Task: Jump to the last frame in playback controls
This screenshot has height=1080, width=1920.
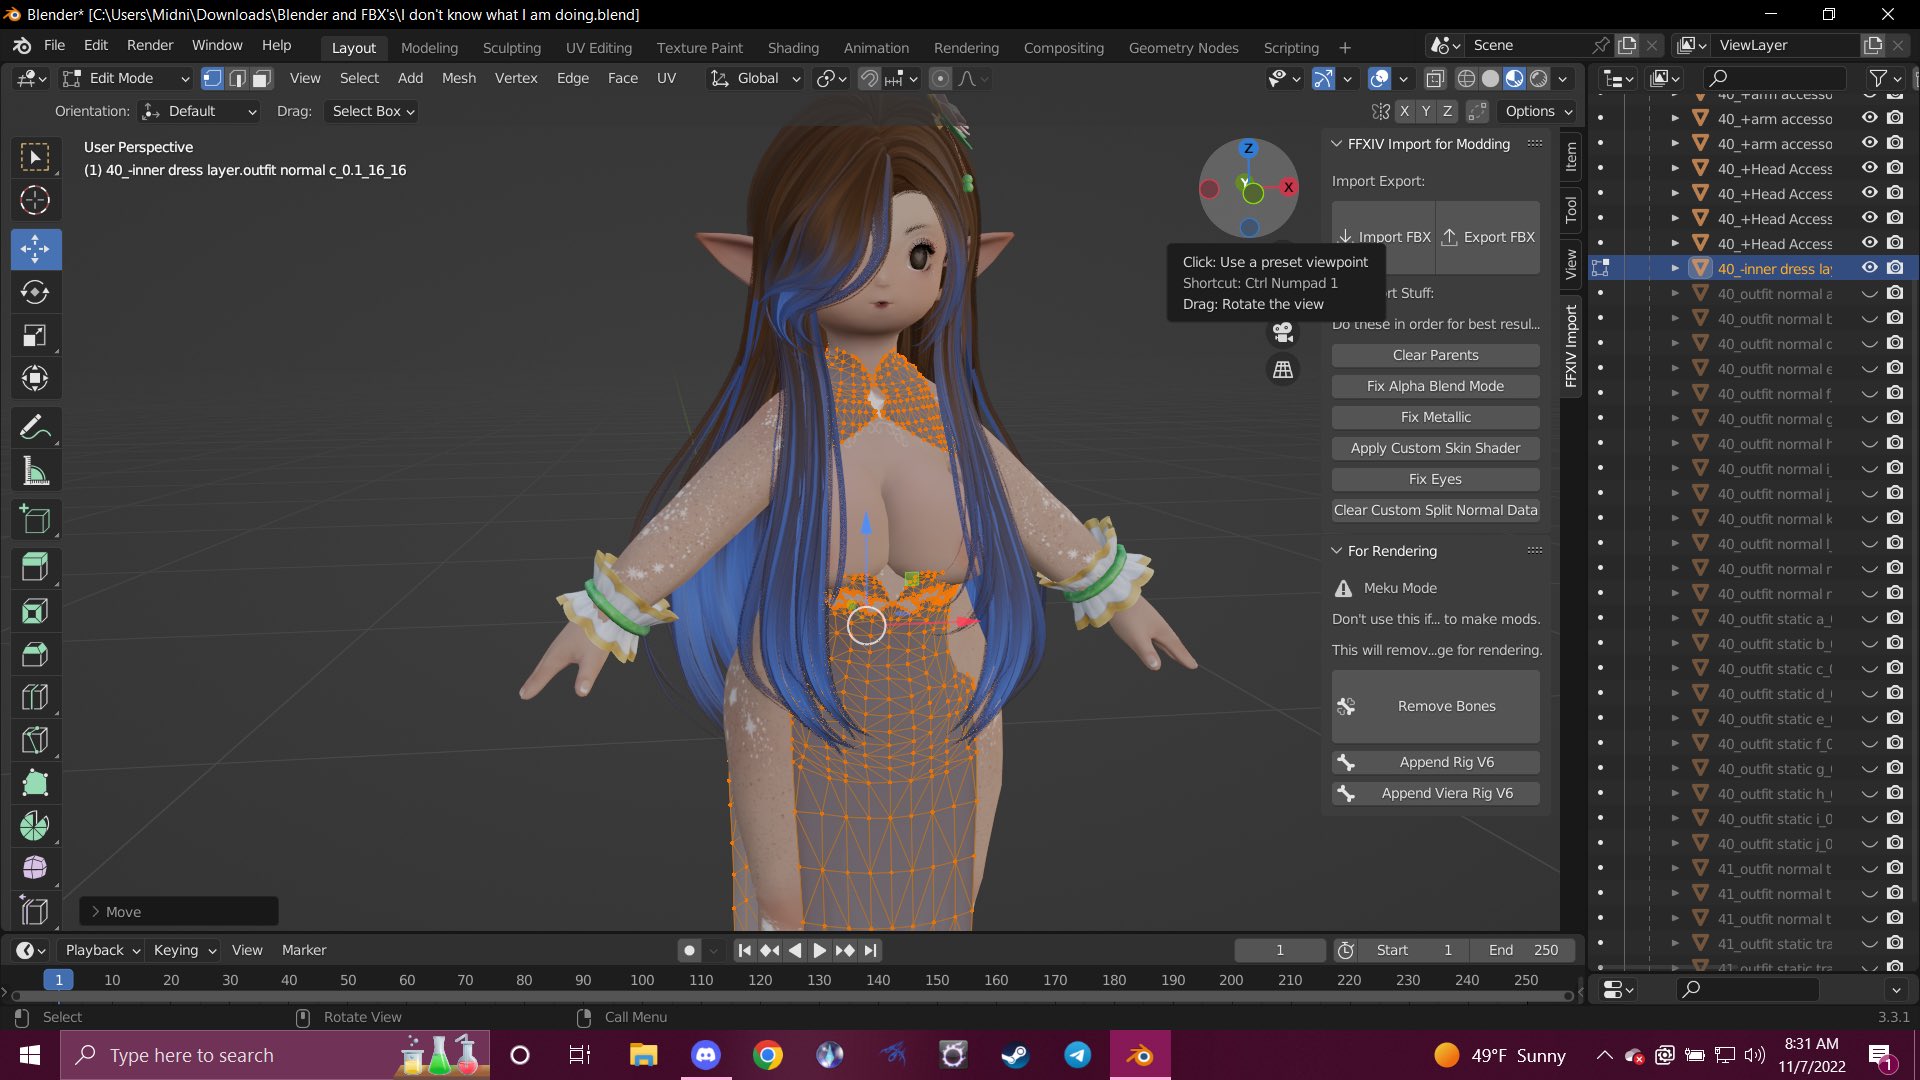Action: 869,950
